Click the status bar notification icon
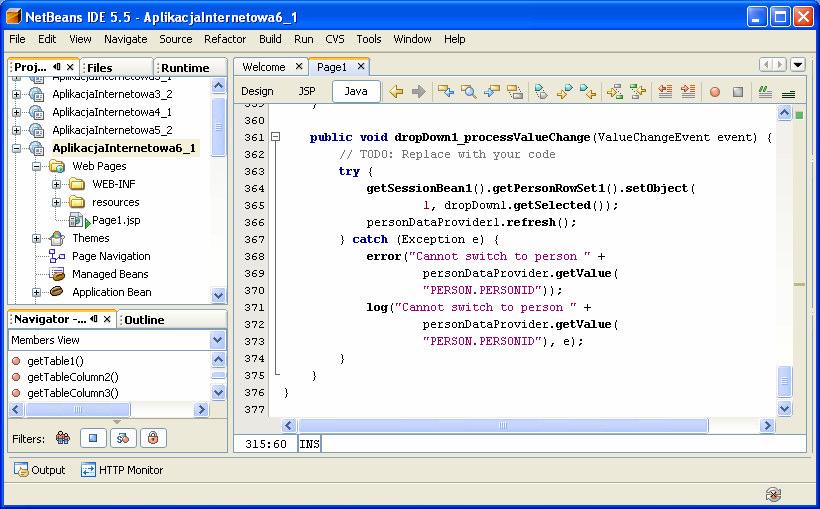The image size is (820, 509). pos(773,494)
